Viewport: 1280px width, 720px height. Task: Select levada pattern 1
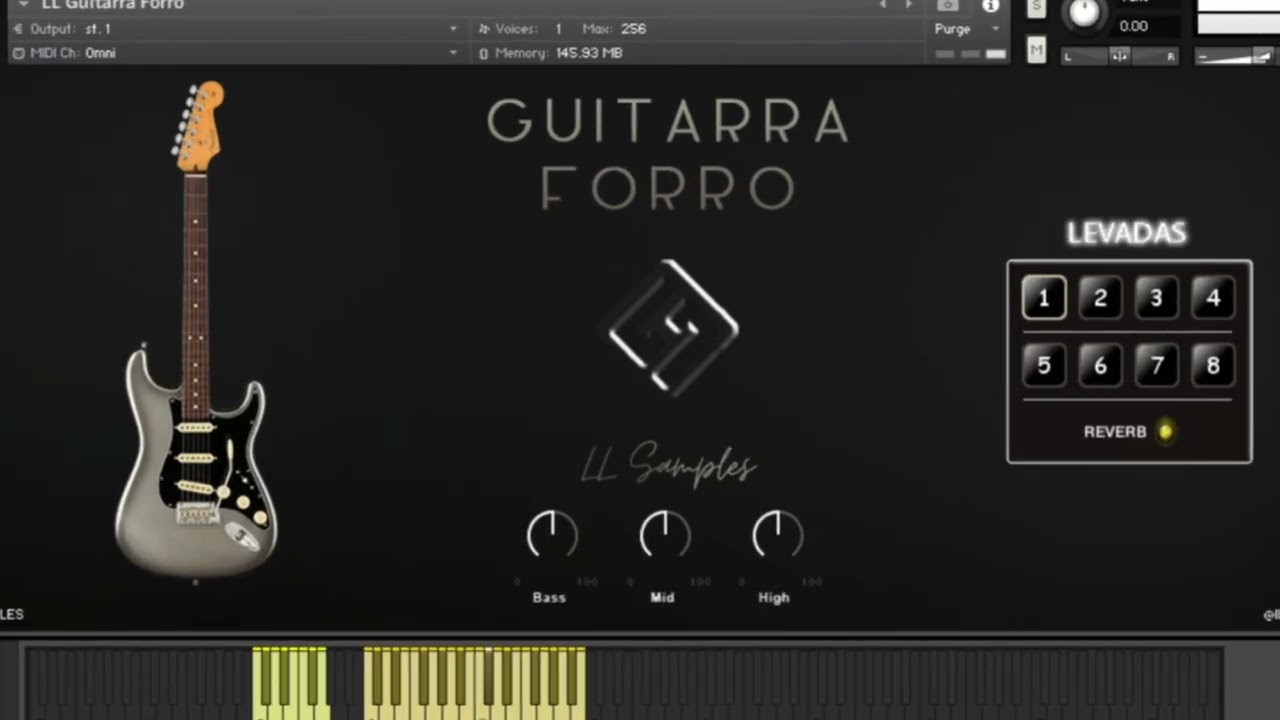point(1044,298)
